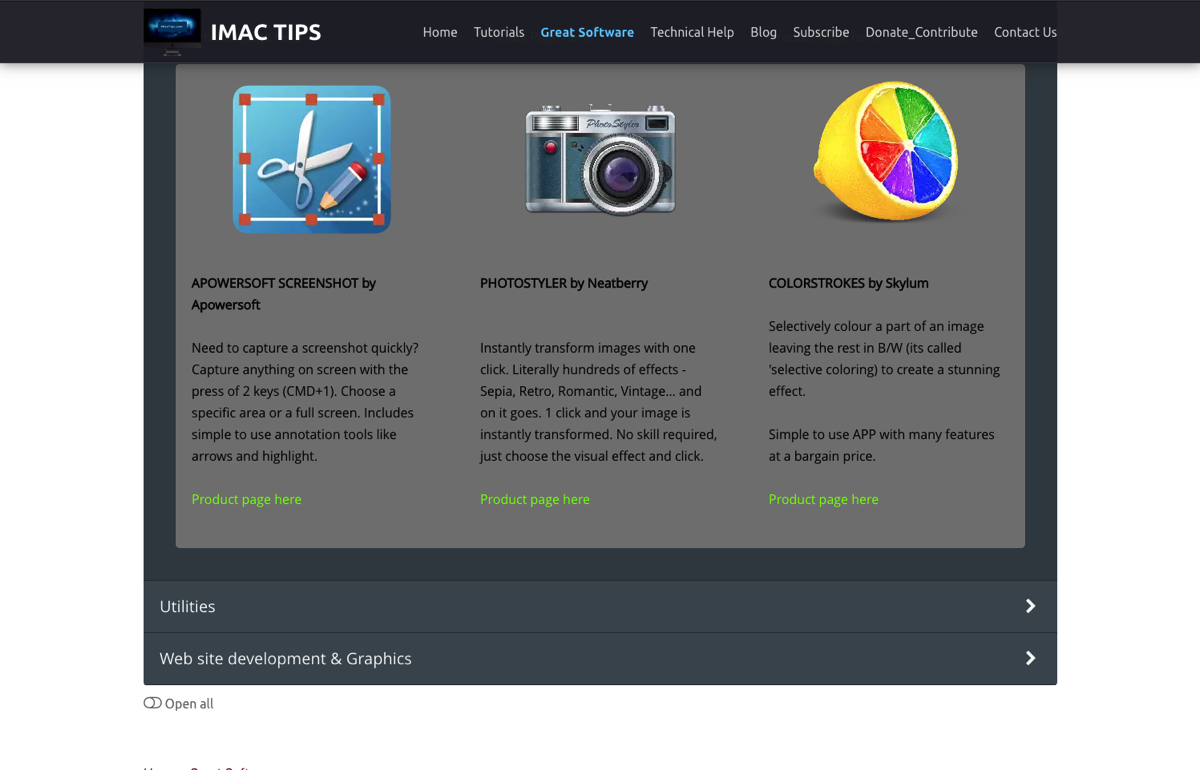The image size is (1200, 770).
Task: Click the PHOTOSTYLER by Neatberry heading
Action: 564,283
